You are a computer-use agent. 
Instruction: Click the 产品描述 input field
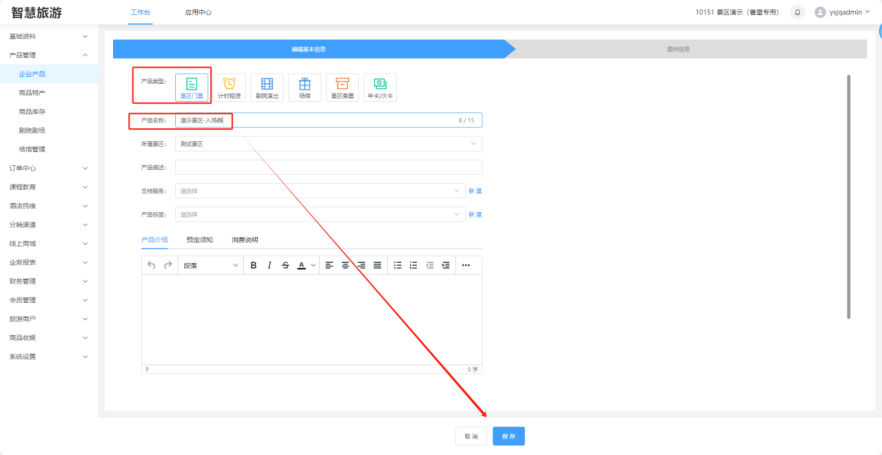tap(328, 167)
